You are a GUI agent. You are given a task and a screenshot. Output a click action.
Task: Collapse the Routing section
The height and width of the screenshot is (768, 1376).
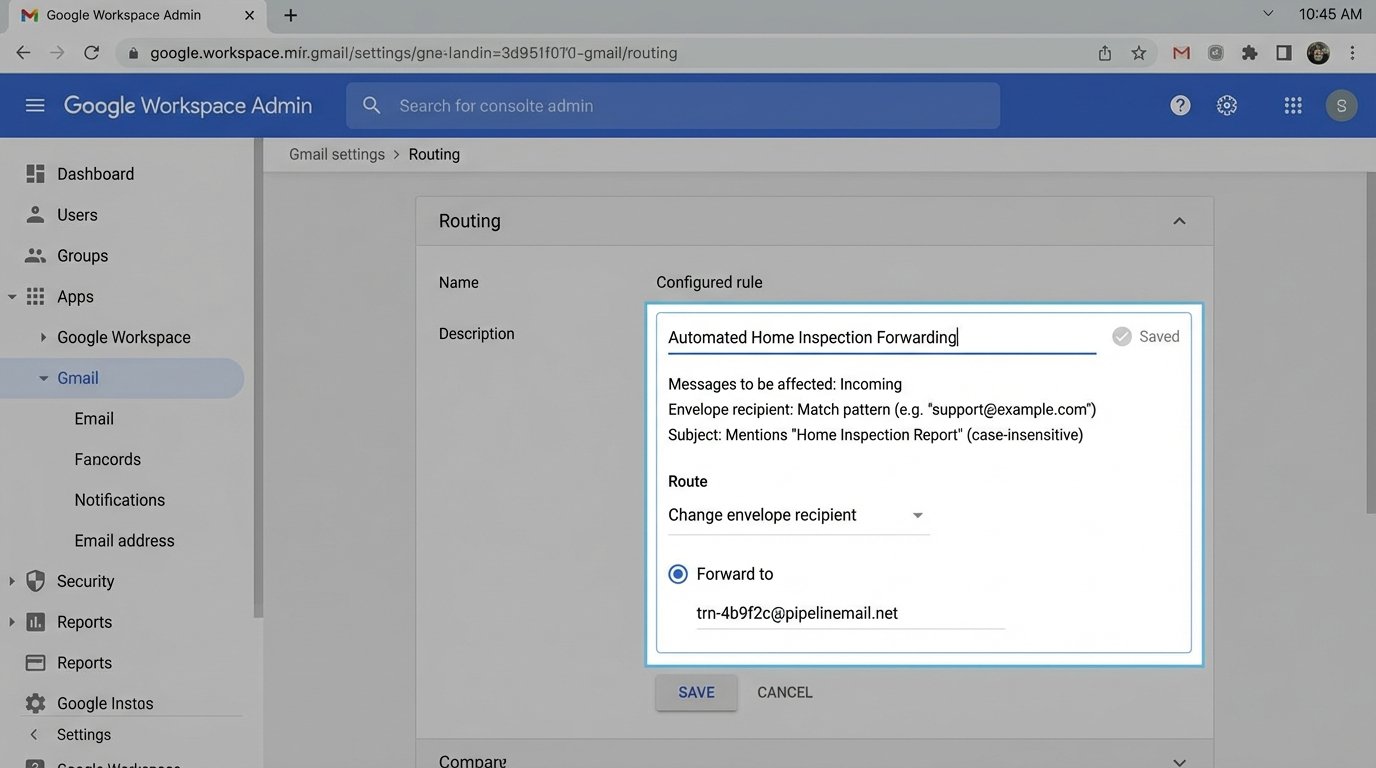click(x=1179, y=220)
